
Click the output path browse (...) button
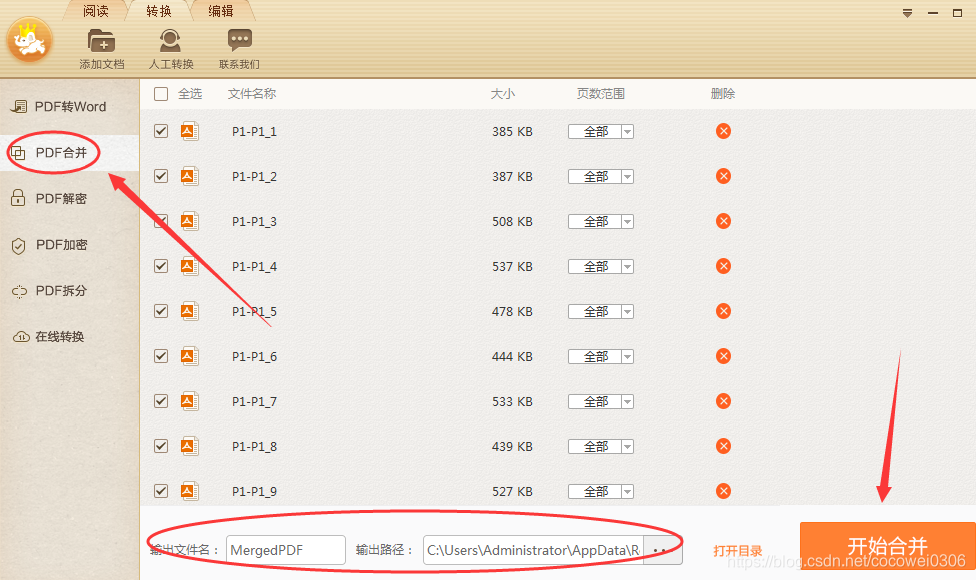(x=662, y=550)
